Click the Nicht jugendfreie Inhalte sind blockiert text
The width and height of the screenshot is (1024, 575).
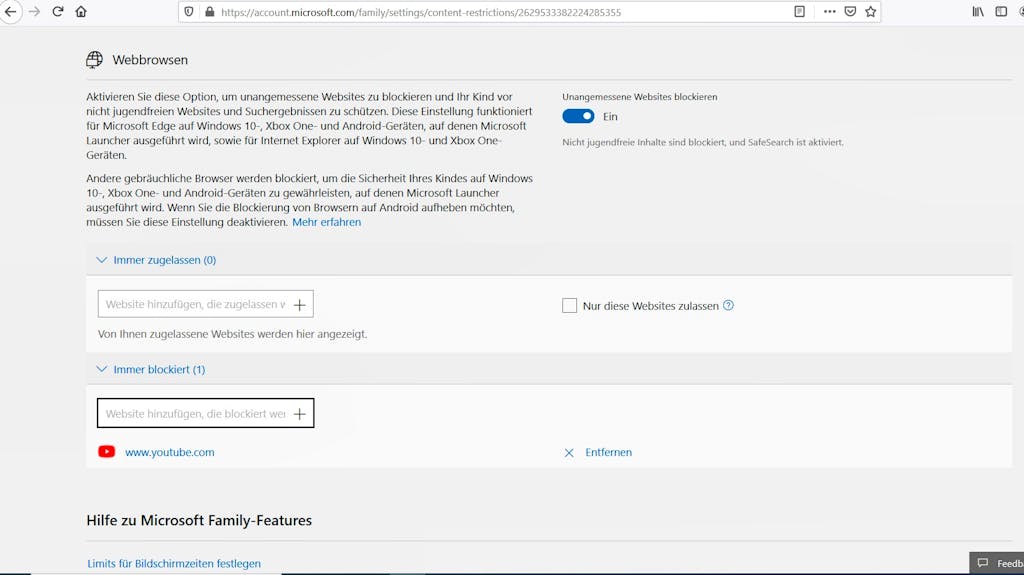point(703,142)
